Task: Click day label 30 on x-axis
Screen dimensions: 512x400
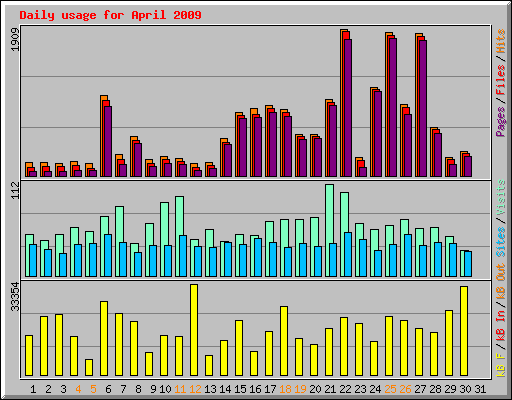Action: coord(465,389)
